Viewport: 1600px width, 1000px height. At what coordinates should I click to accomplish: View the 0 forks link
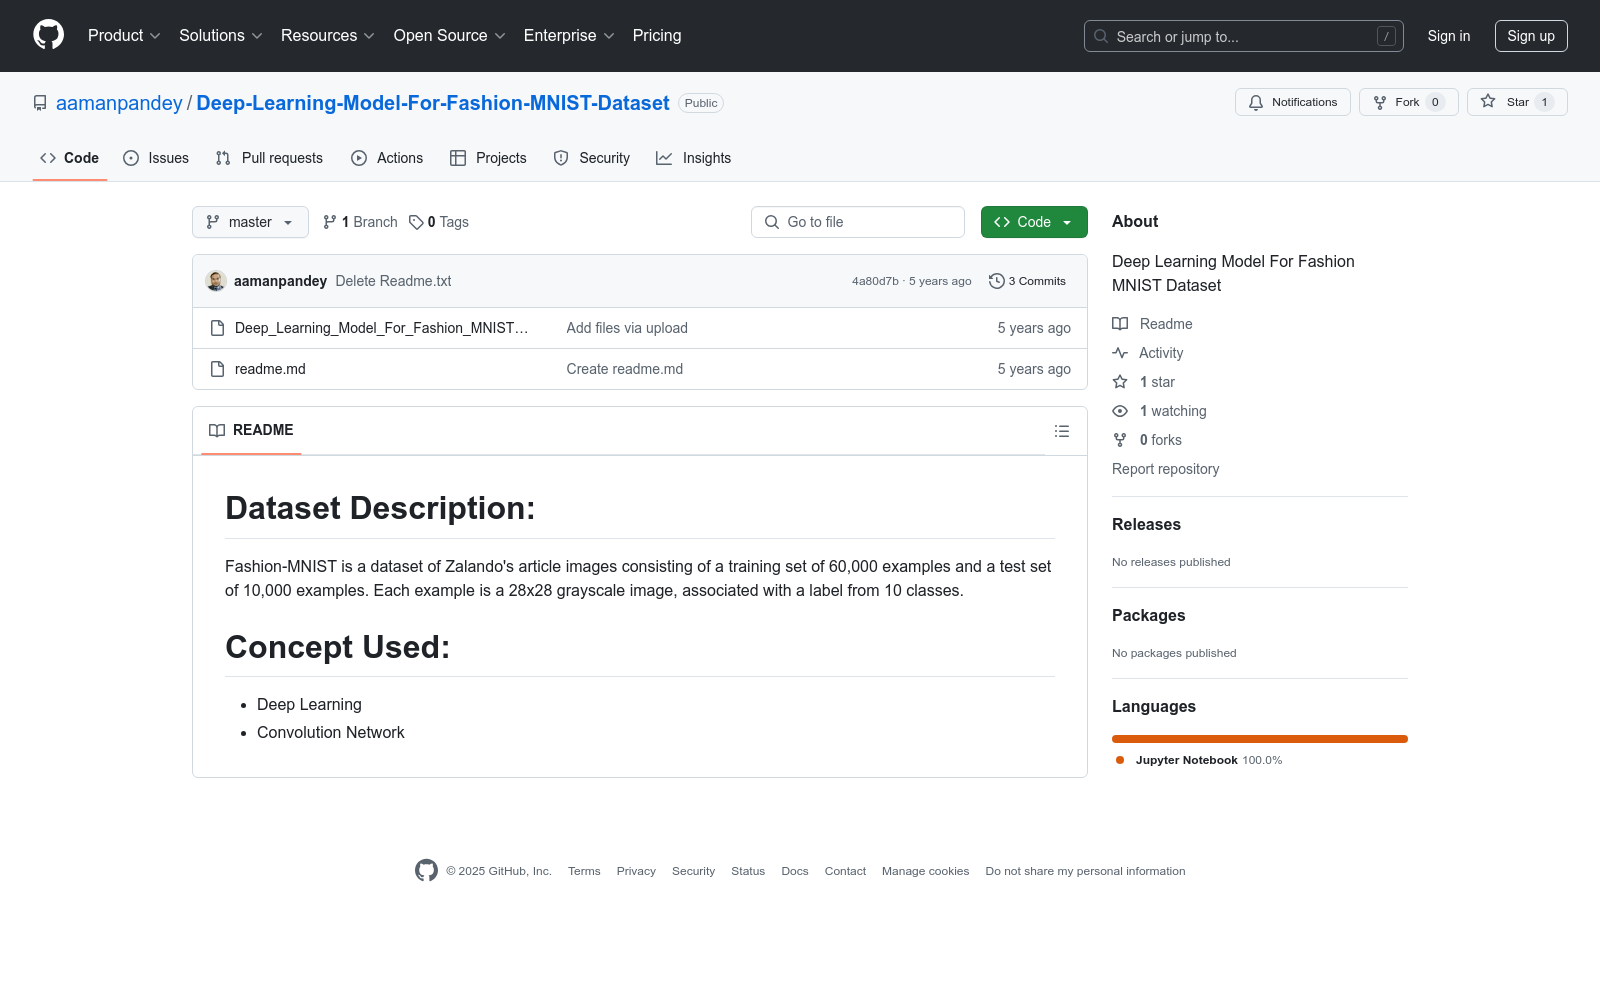1147,440
